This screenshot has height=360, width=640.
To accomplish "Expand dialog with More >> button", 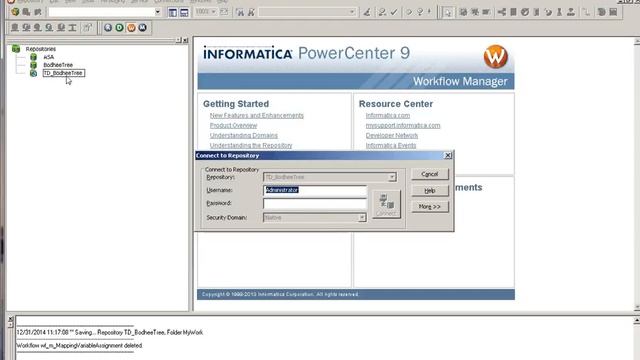I will [x=430, y=207].
